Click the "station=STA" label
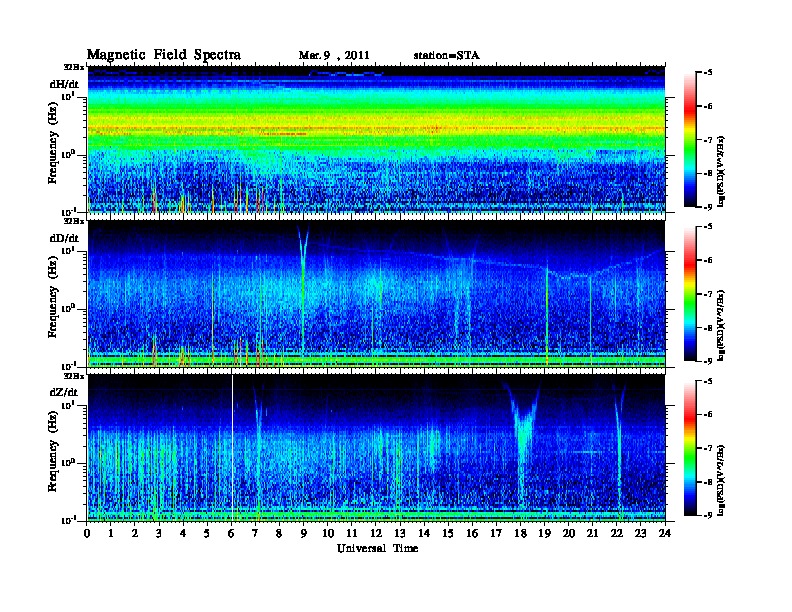 point(447,56)
